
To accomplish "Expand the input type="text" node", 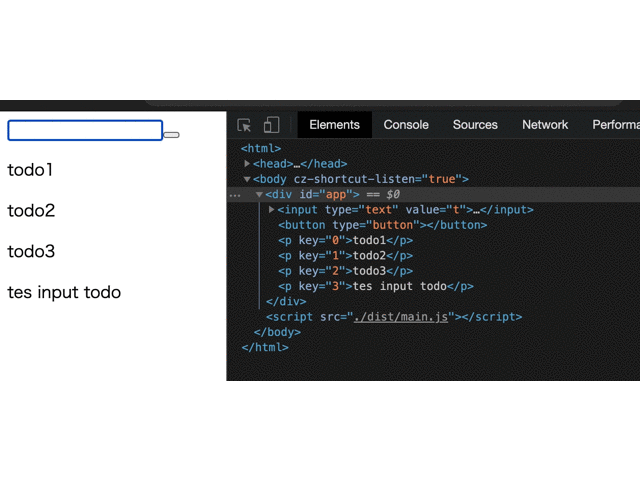I will tap(272, 210).
